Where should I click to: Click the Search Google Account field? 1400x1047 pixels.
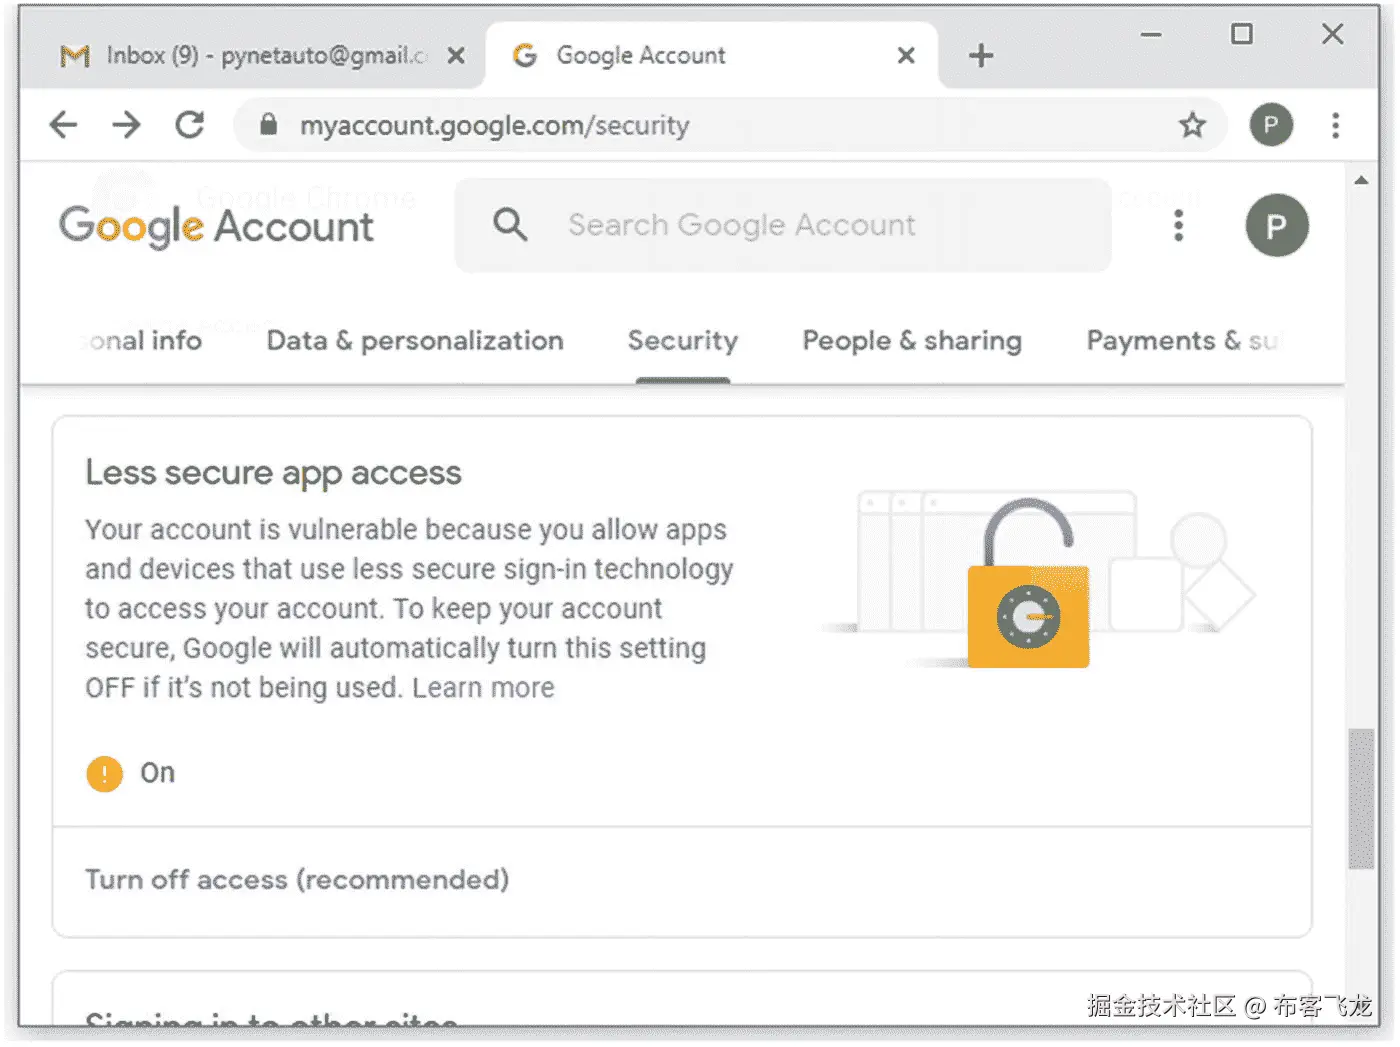(x=780, y=226)
